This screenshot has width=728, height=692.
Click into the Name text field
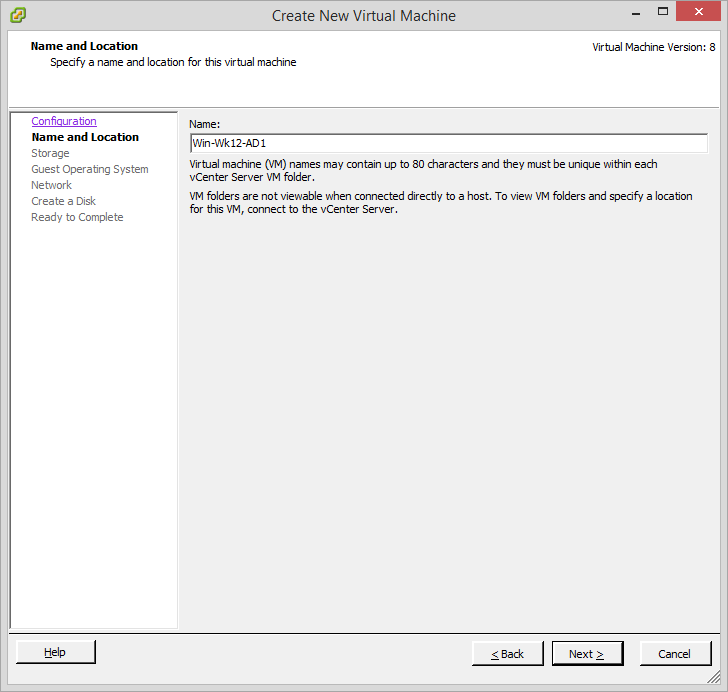click(448, 143)
